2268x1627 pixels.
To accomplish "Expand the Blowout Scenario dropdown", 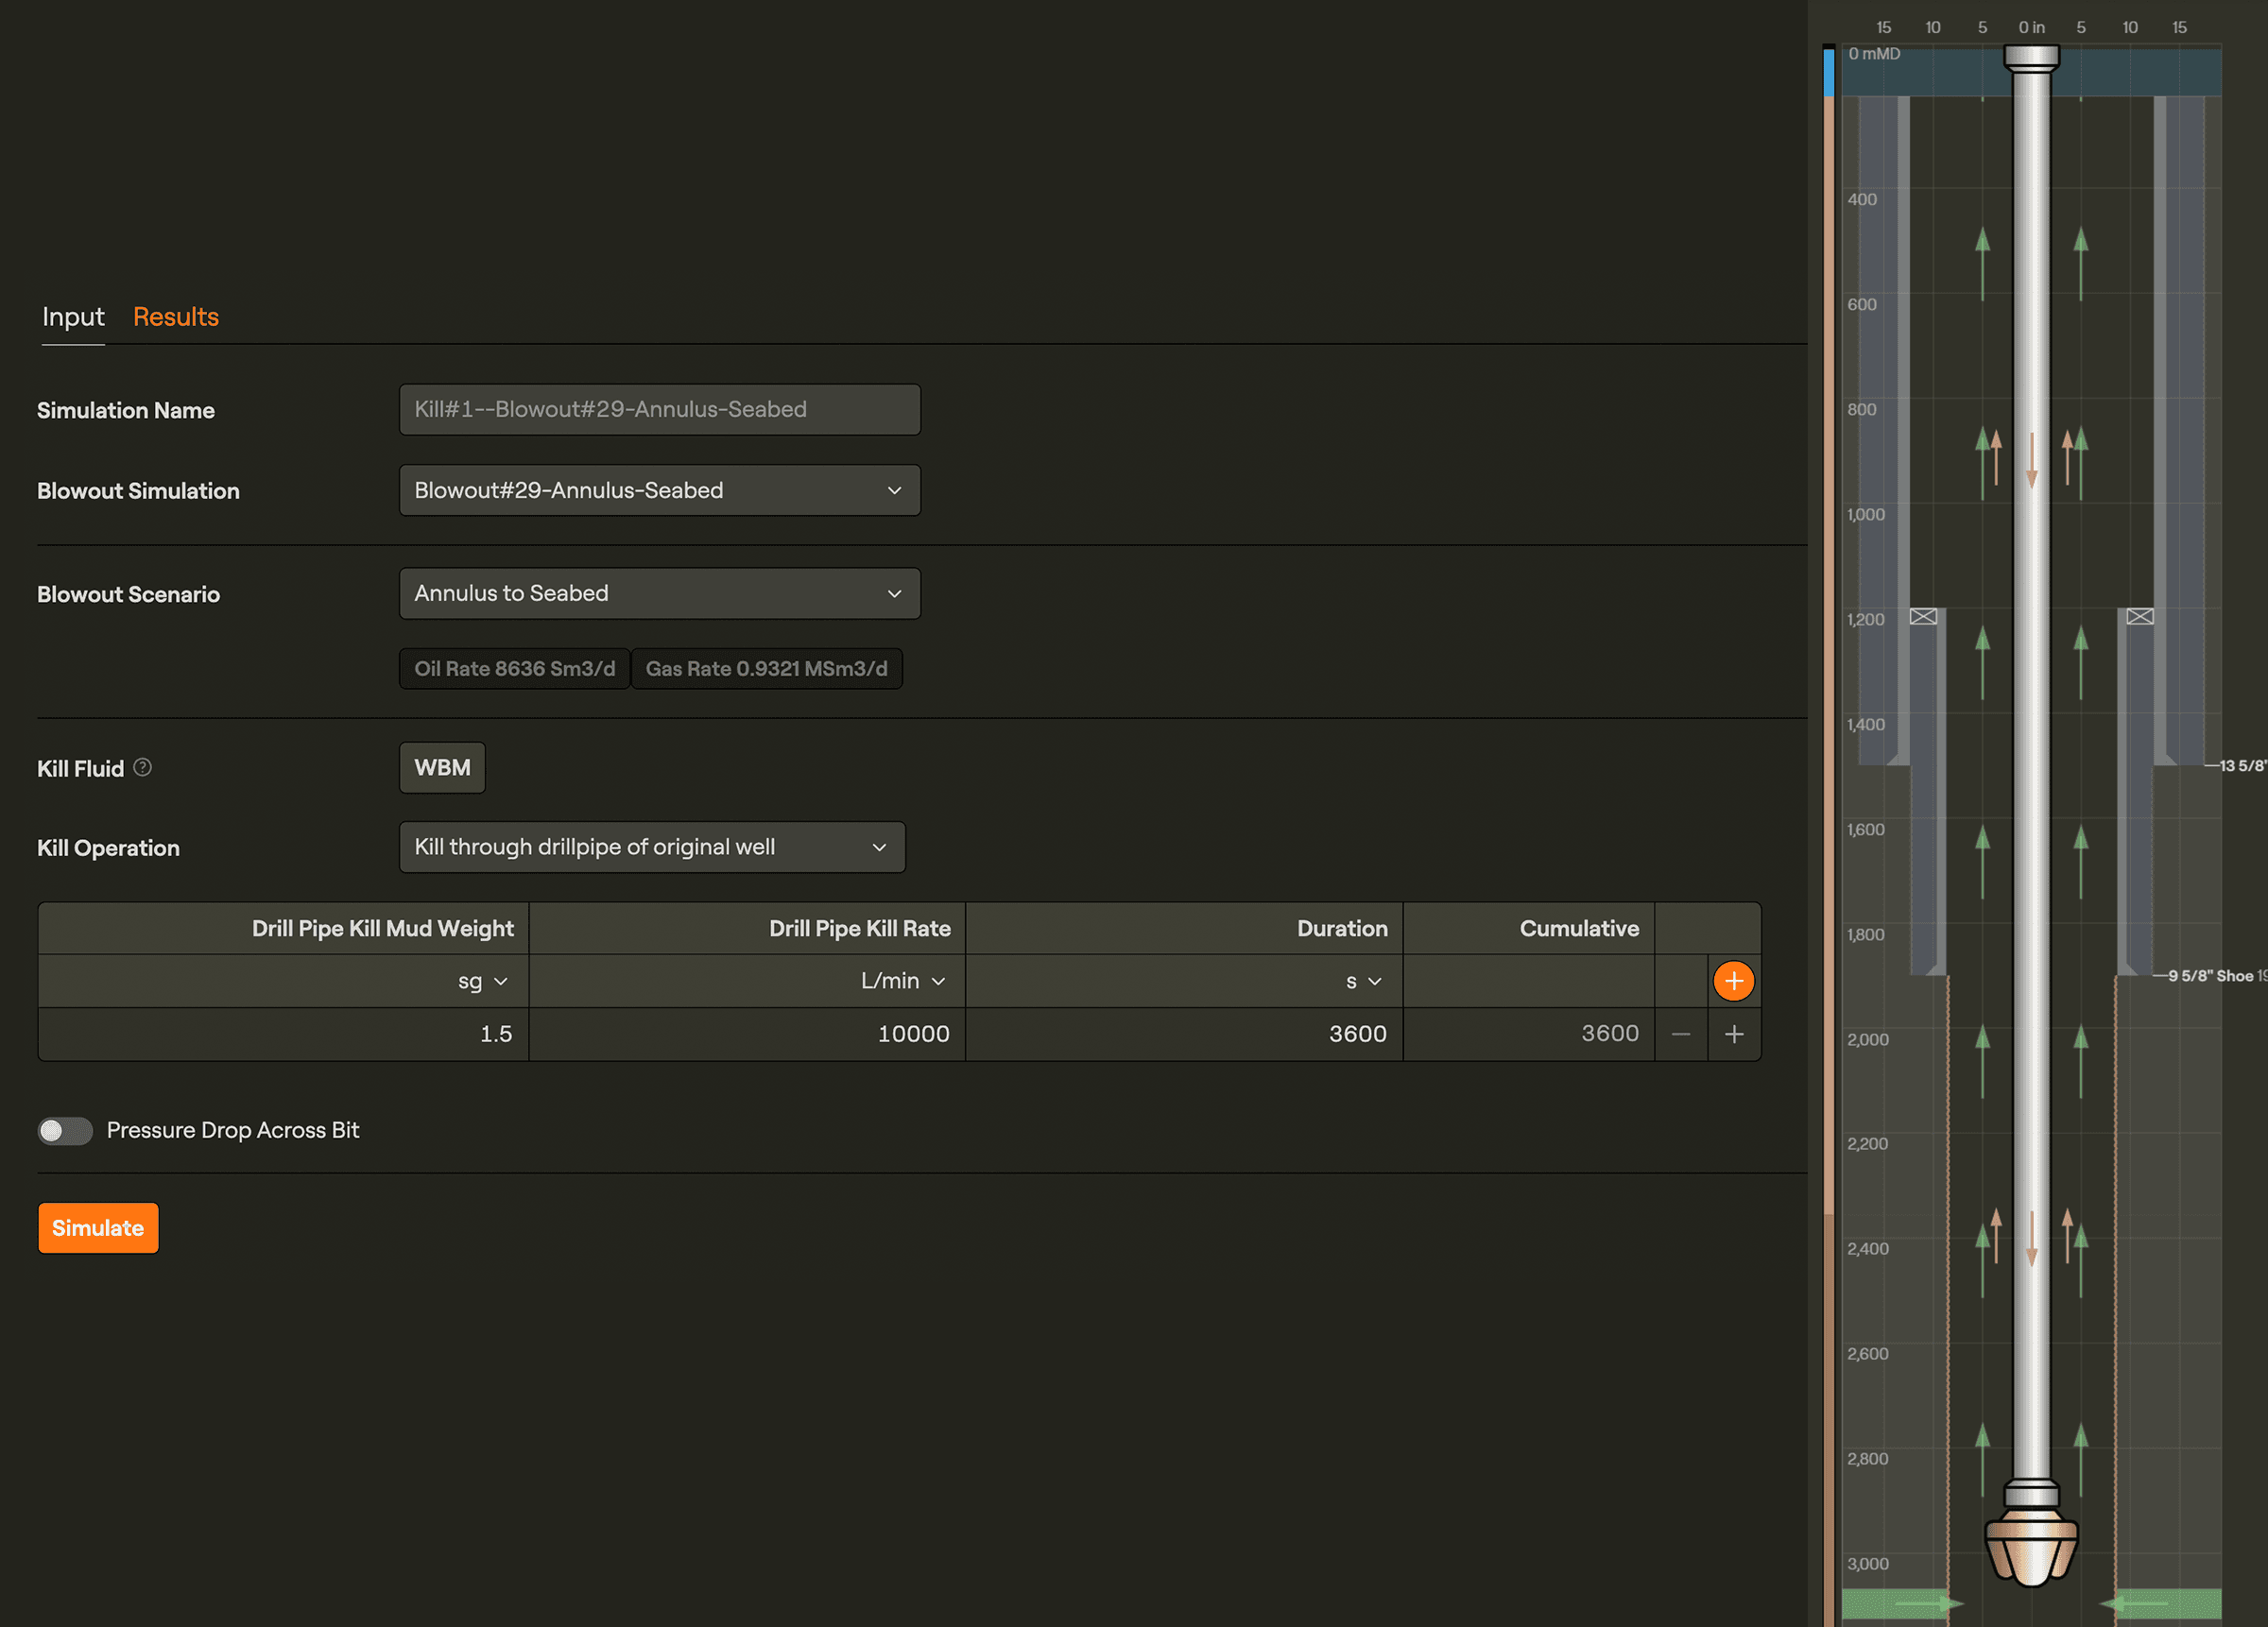I will (659, 593).
